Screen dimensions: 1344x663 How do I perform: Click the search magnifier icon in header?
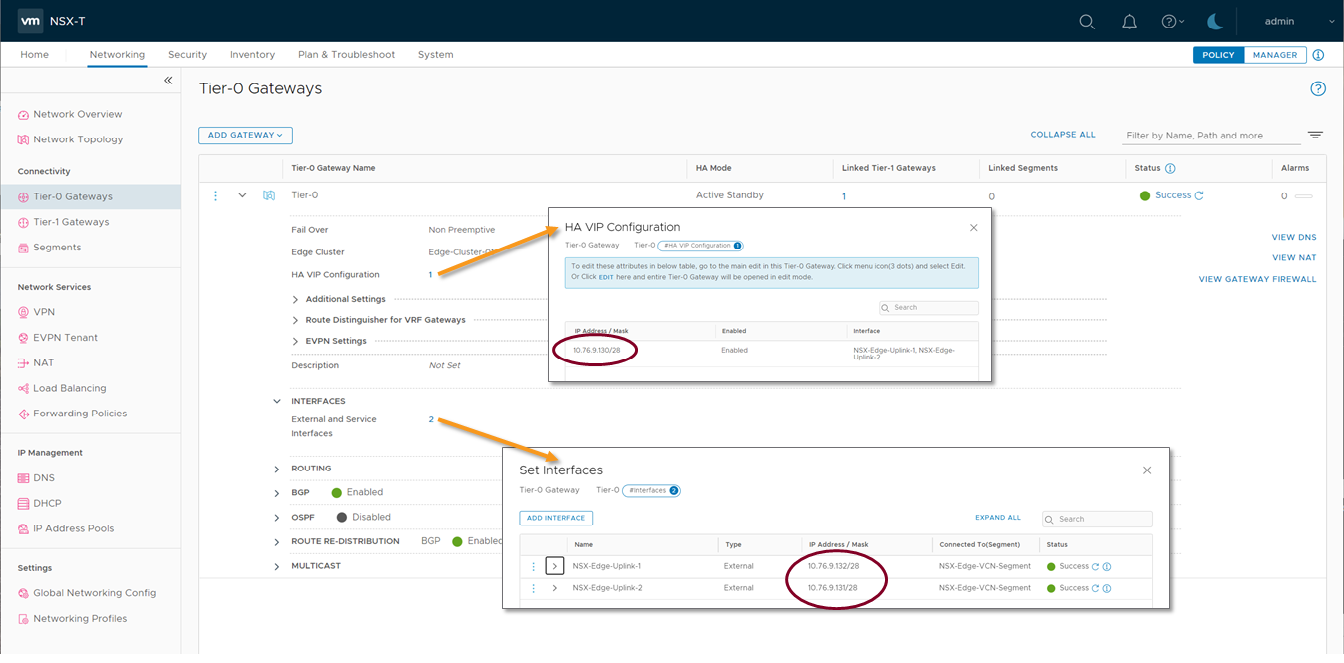(x=1087, y=21)
